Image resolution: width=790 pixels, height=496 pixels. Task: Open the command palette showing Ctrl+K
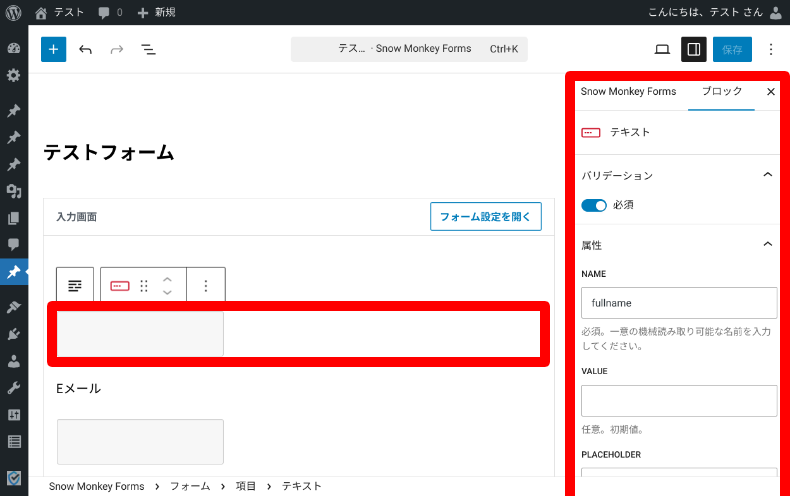coord(409,49)
